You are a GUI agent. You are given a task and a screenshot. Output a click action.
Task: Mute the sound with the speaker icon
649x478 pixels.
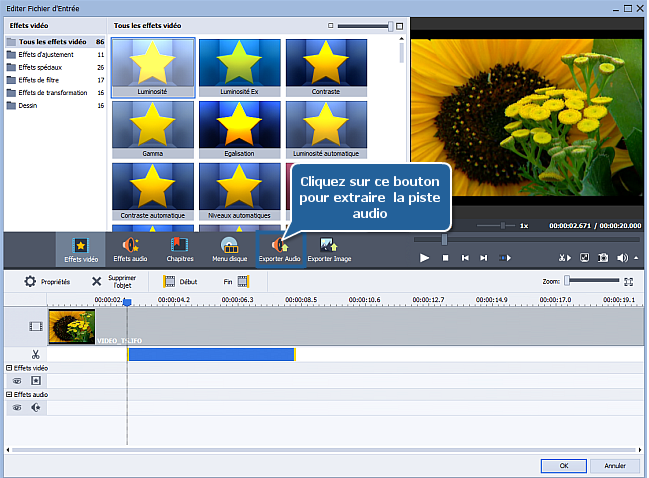coord(622,258)
